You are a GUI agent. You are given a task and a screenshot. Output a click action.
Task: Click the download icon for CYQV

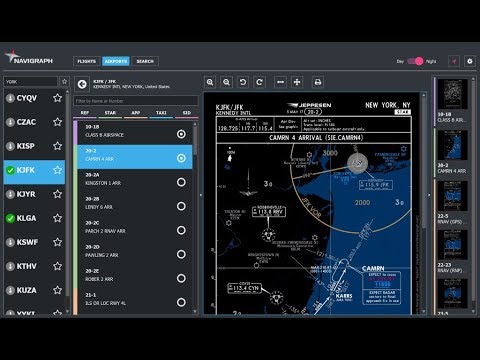(10, 98)
